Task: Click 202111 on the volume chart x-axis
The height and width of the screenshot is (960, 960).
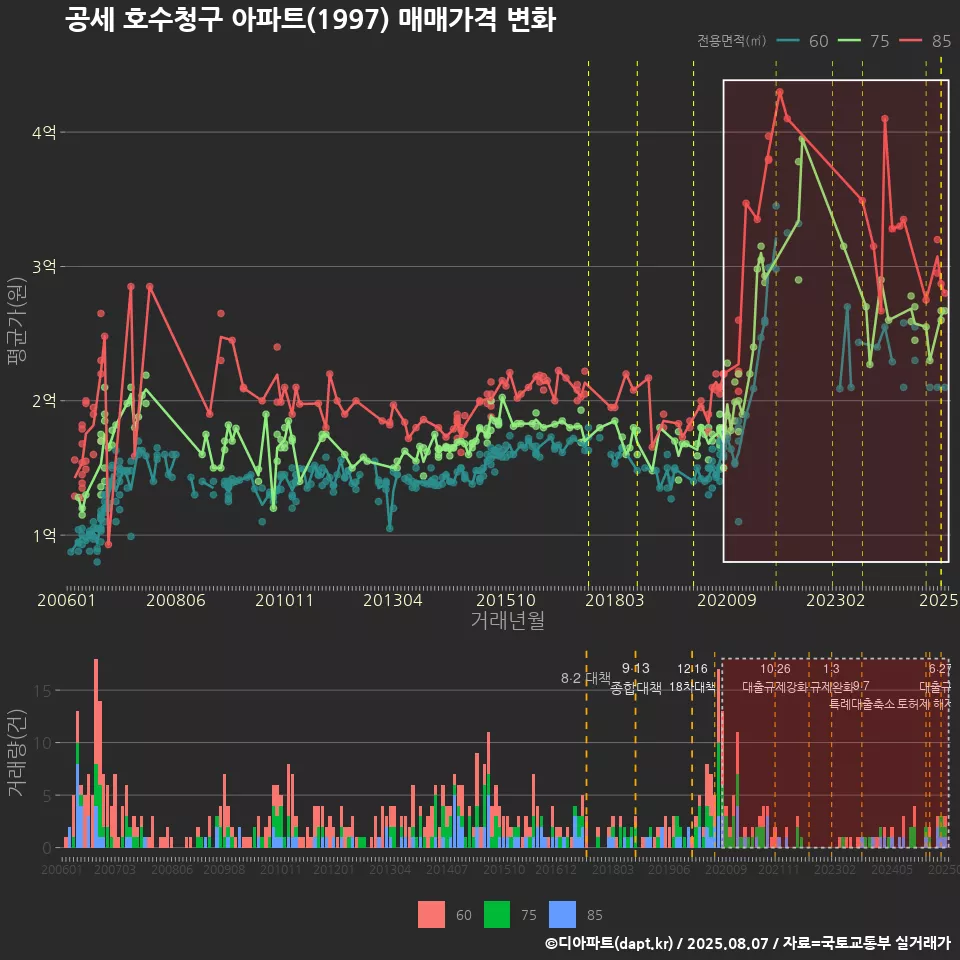Action: point(779,869)
